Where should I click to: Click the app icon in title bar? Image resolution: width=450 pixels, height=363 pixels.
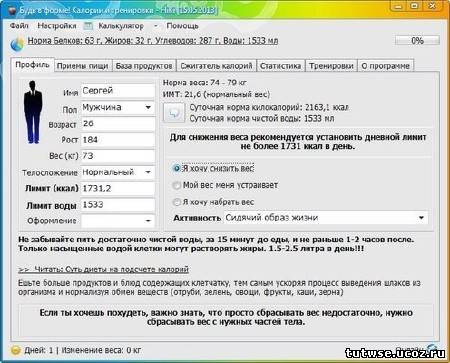(x=12, y=10)
